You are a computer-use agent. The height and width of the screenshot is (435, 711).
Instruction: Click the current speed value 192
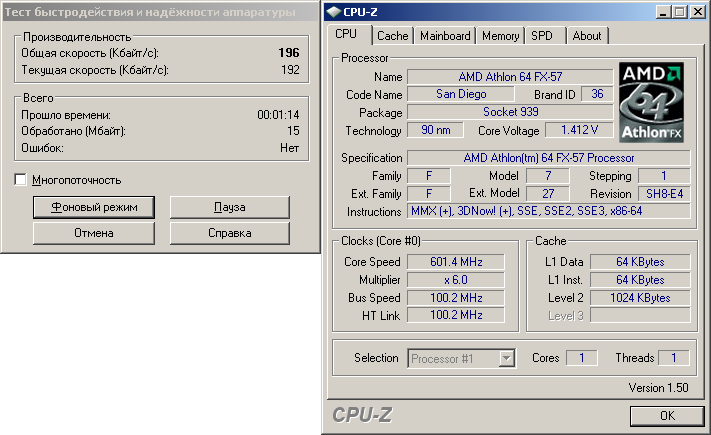point(290,70)
